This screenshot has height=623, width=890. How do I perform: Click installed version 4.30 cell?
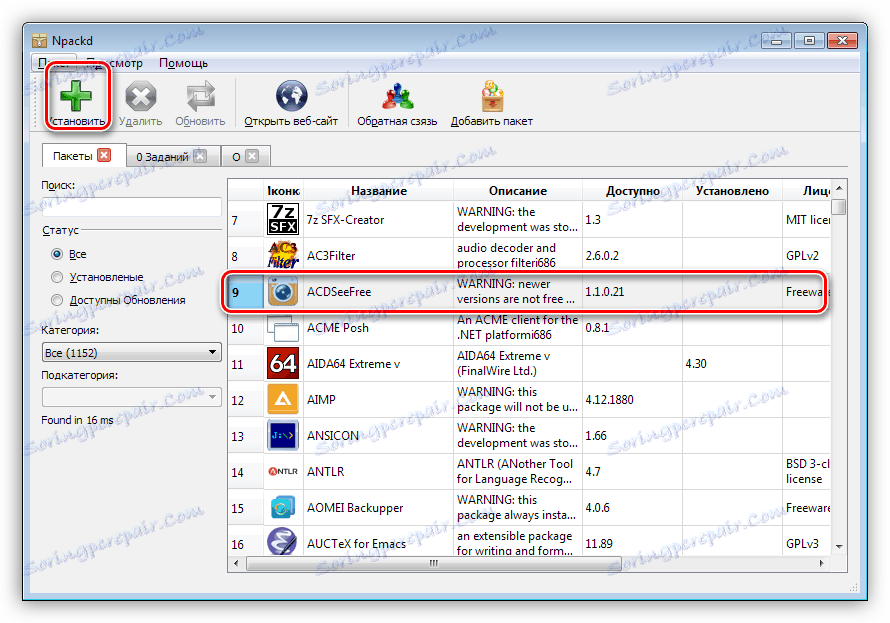pyautogui.click(x=732, y=363)
